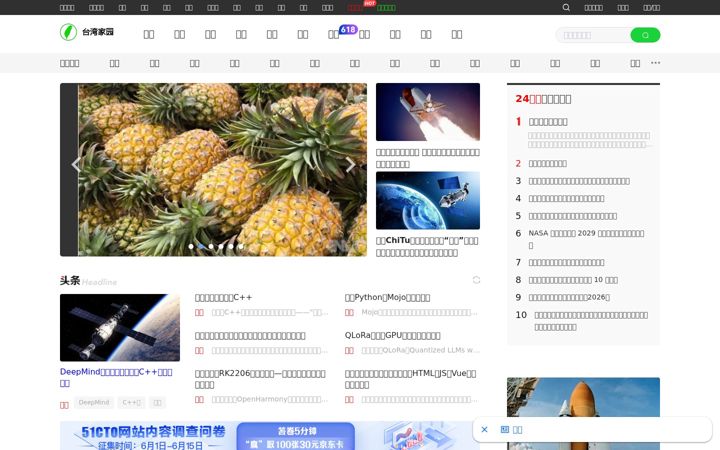Click the green text item in top bar
Image resolution: width=720 pixels, height=450 pixels.
[386, 7]
